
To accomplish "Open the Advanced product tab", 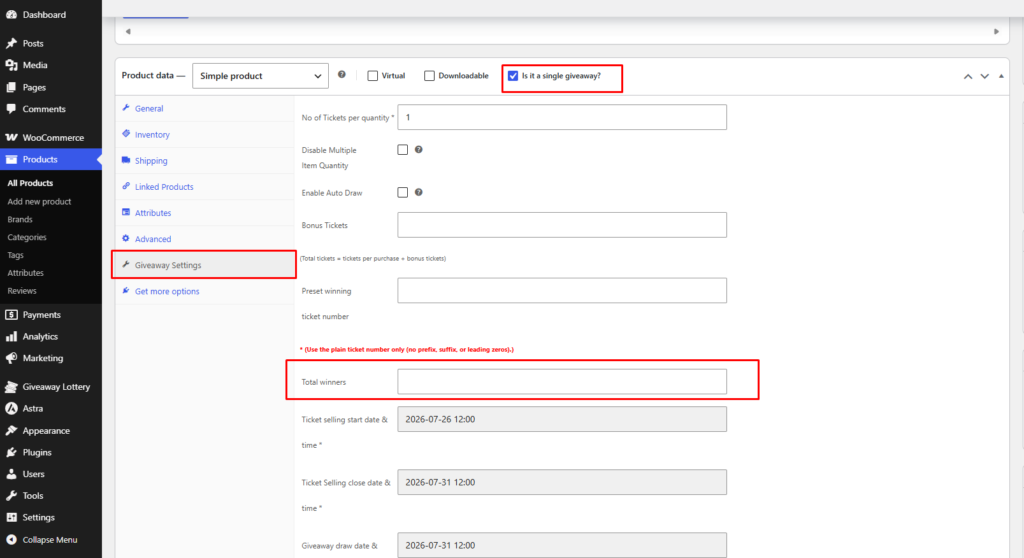I will [205, 239].
